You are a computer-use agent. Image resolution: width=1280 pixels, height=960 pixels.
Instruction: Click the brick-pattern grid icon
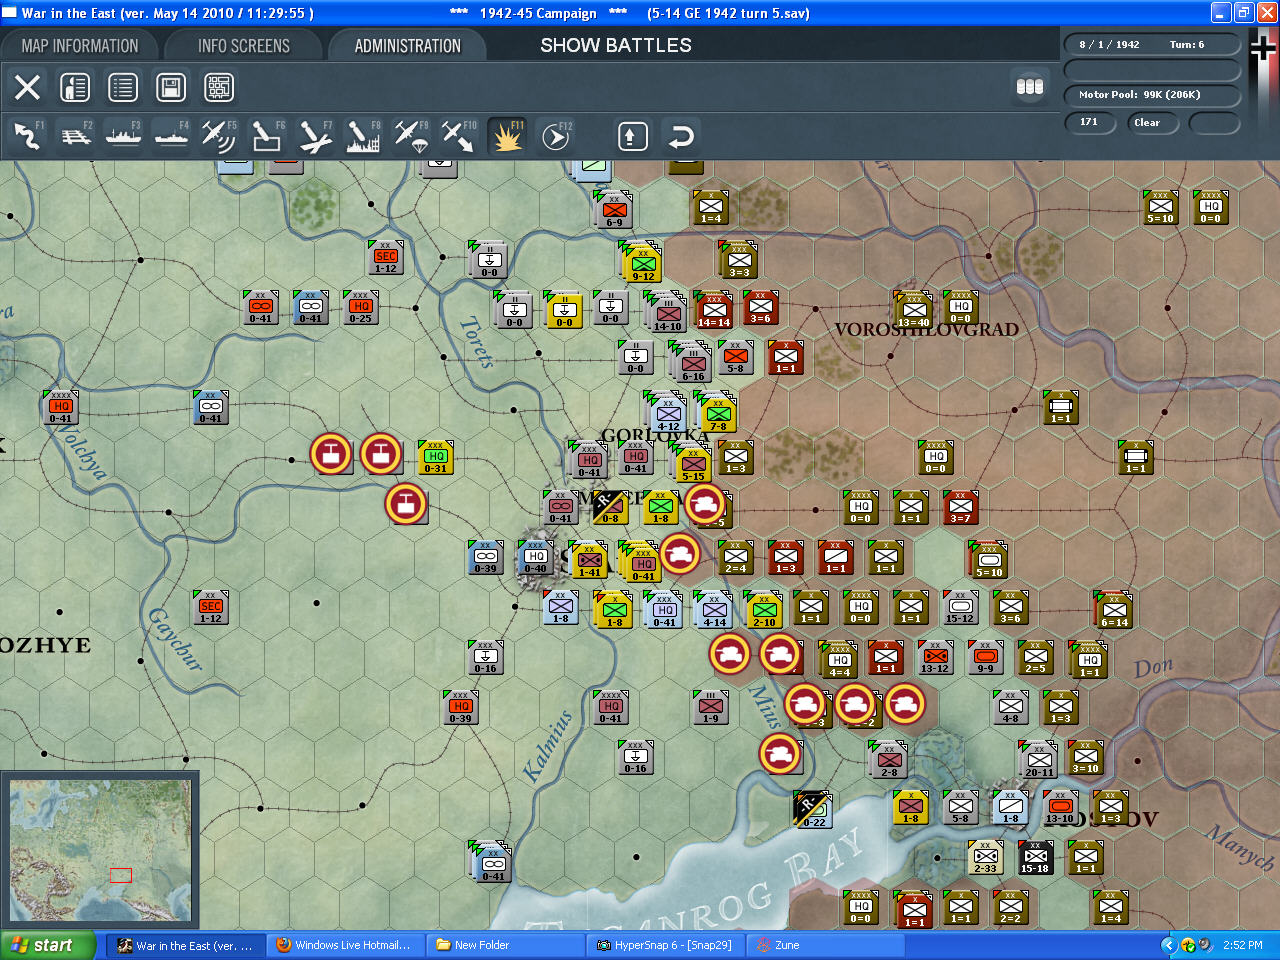219,87
